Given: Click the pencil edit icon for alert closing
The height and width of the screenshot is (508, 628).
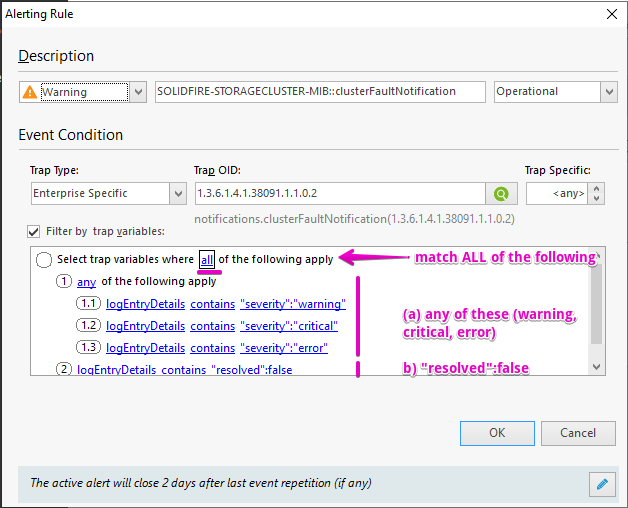Looking at the screenshot, I should (x=602, y=484).
